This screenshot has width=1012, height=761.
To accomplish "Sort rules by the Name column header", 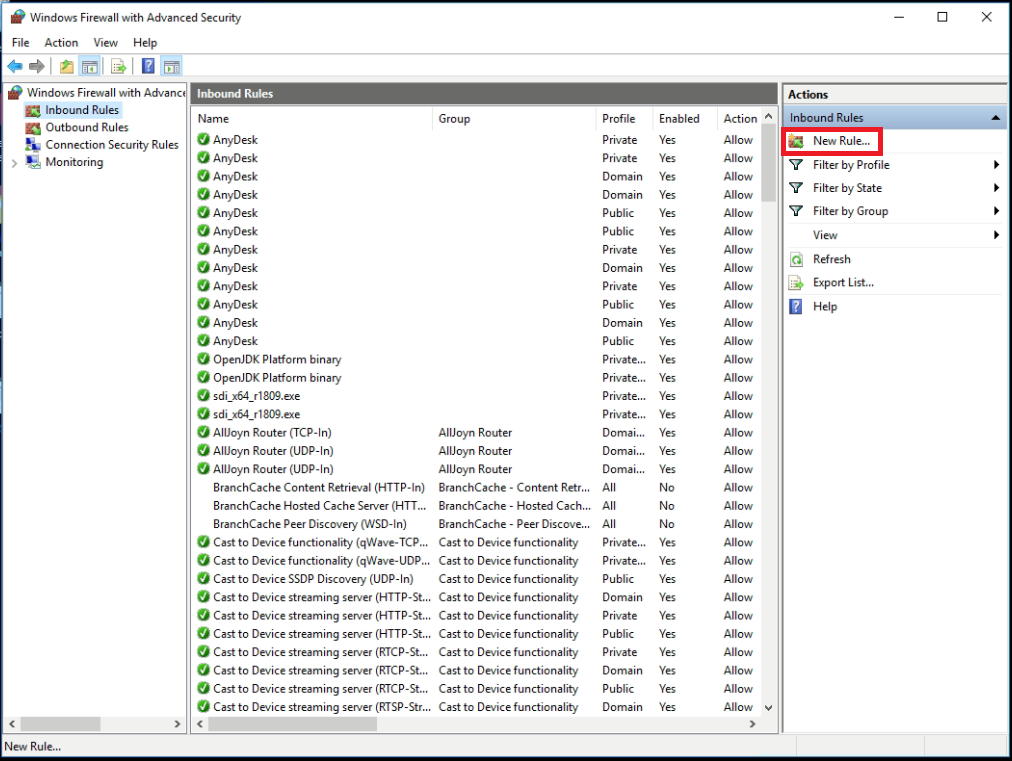I will point(312,119).
